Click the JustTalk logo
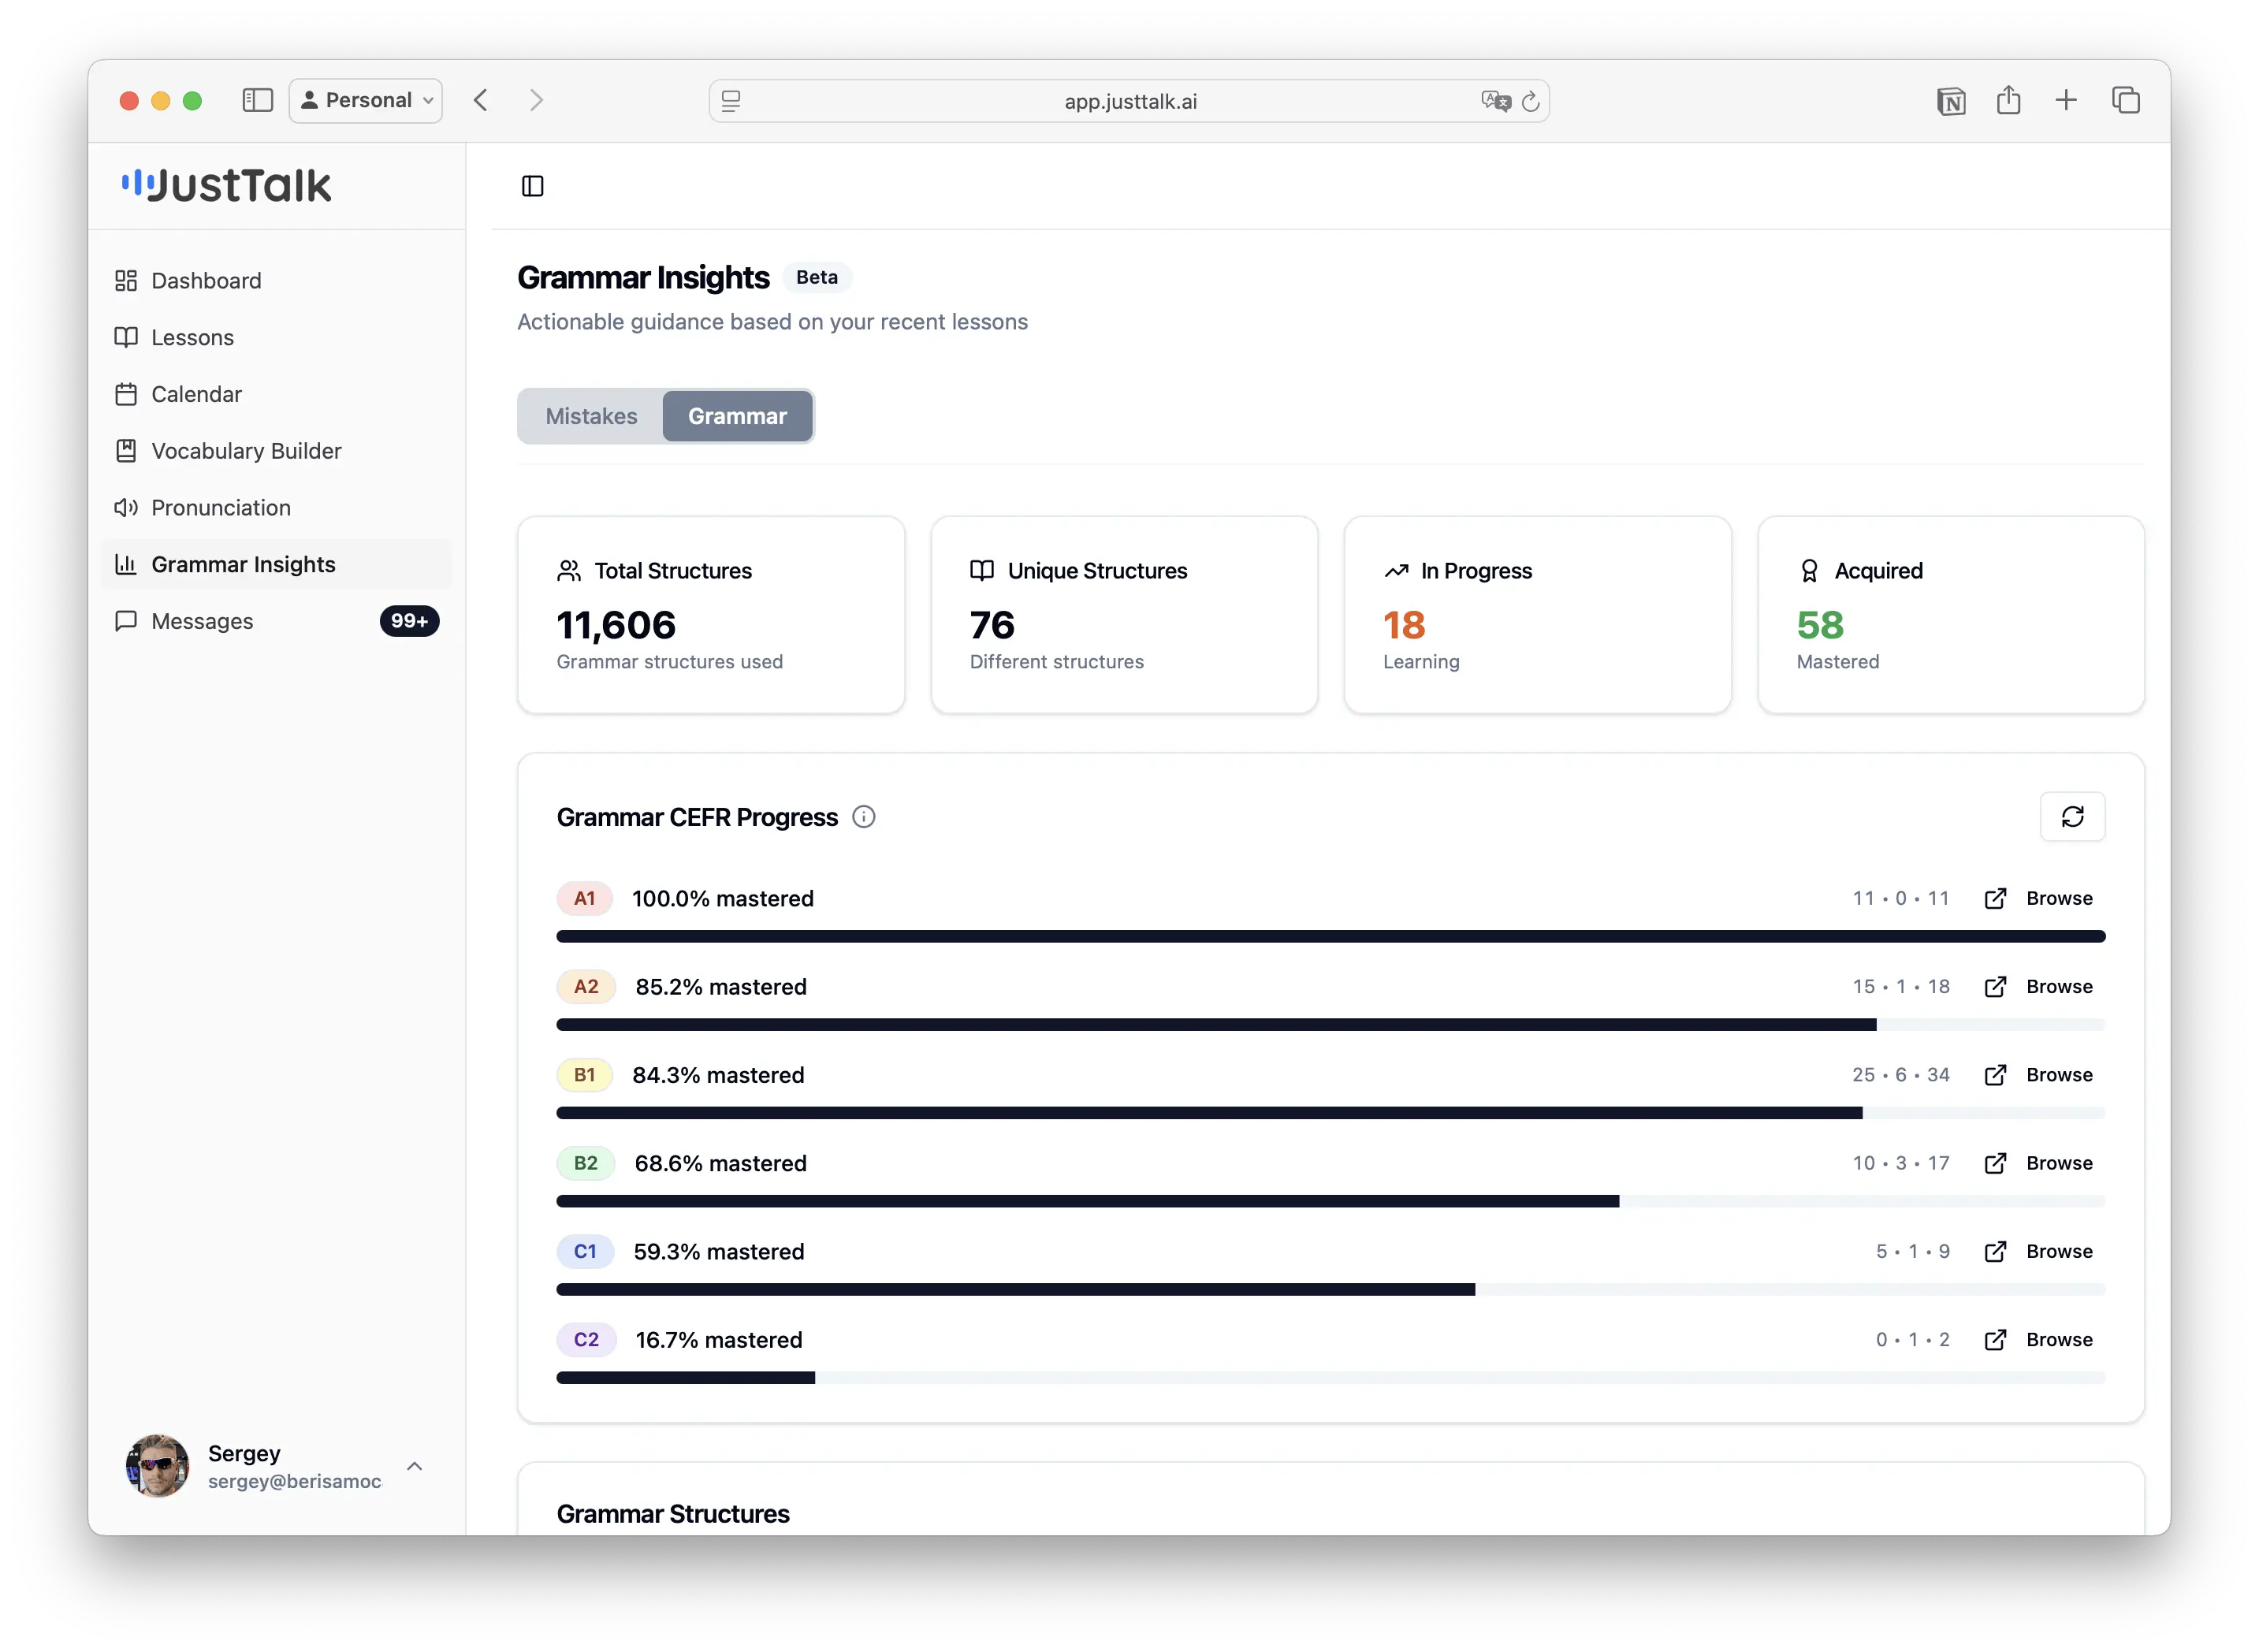The image size is (2259, 1652). point(226,185)
